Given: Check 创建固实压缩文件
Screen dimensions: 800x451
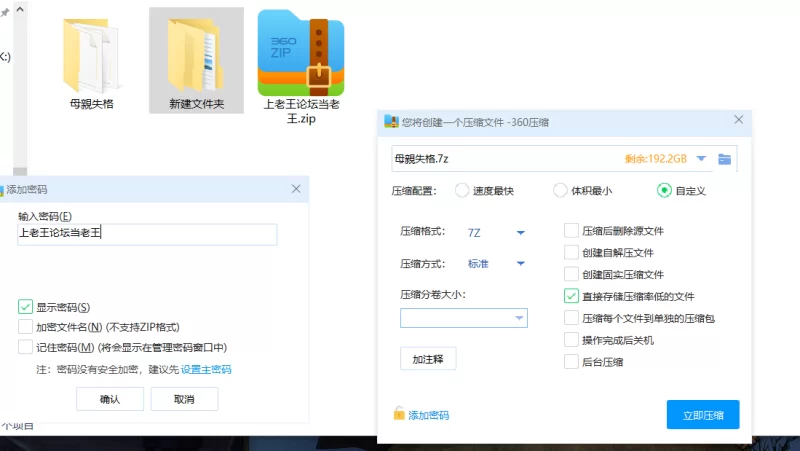Looking at the screenshot, I should (571, 274).
